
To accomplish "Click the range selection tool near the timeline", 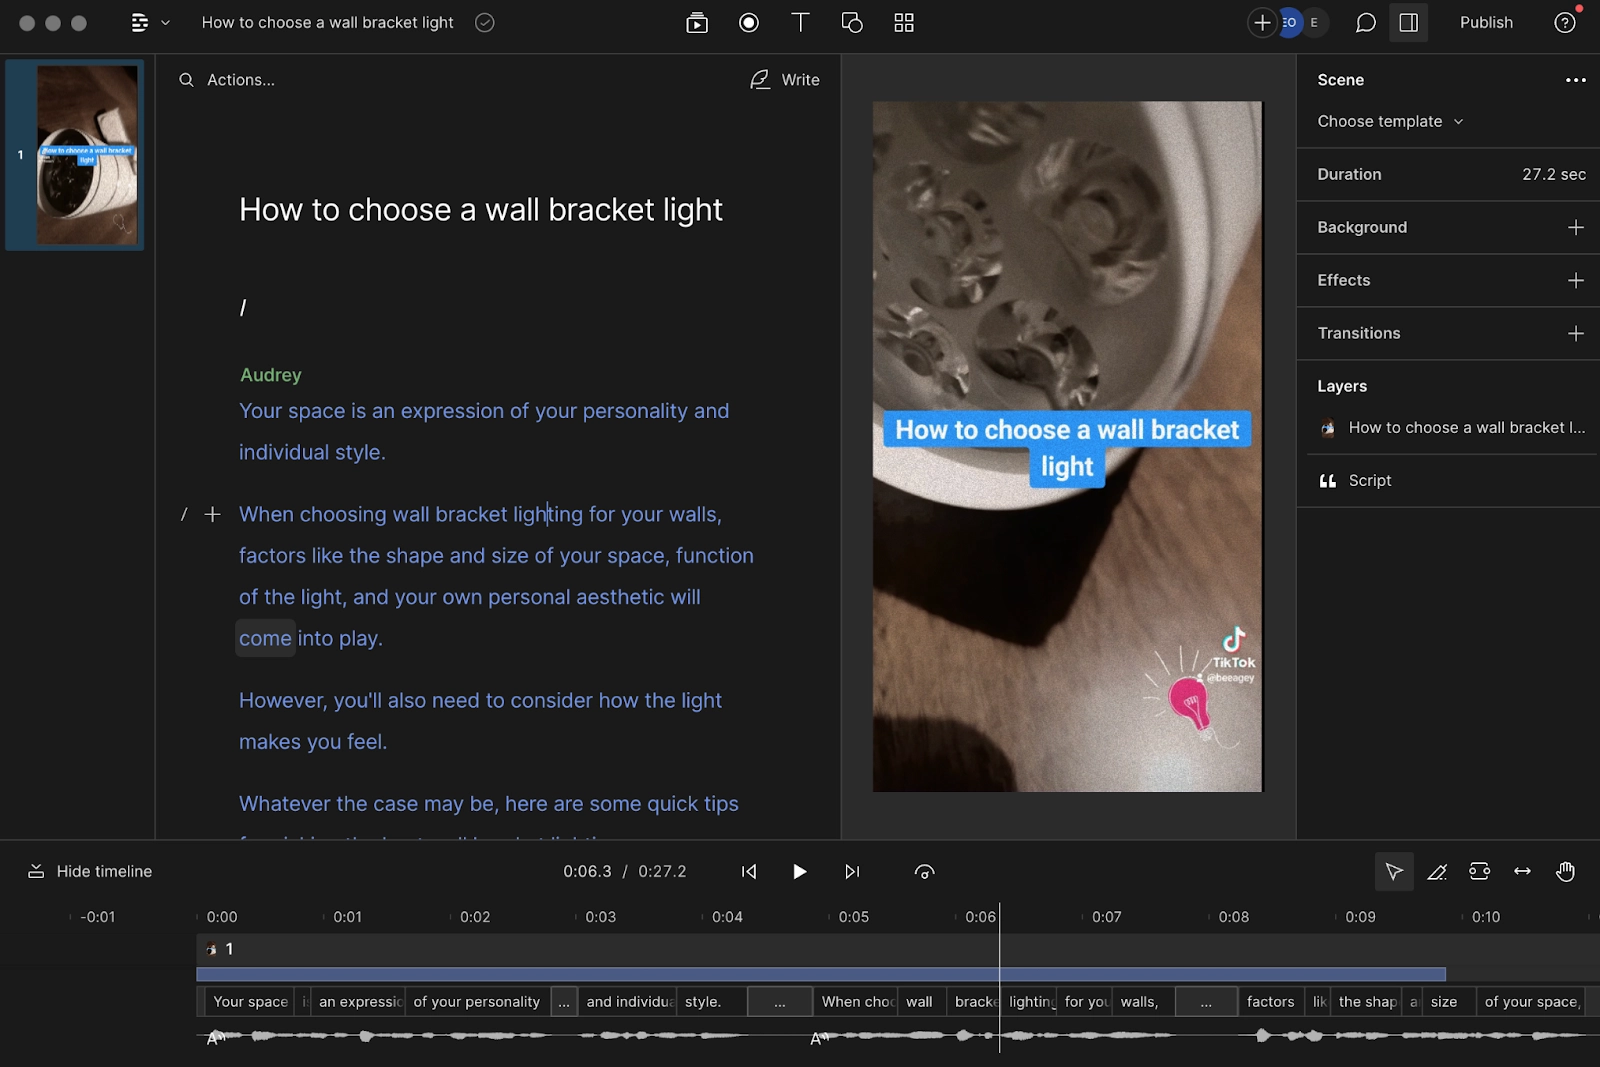I will [x=1480, y=871].
